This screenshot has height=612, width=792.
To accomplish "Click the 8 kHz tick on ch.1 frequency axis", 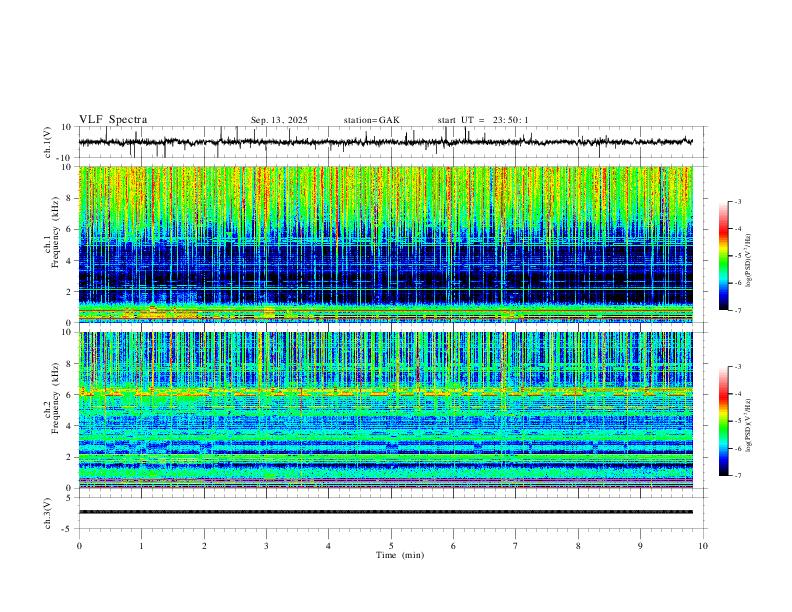I will point(69,198).
